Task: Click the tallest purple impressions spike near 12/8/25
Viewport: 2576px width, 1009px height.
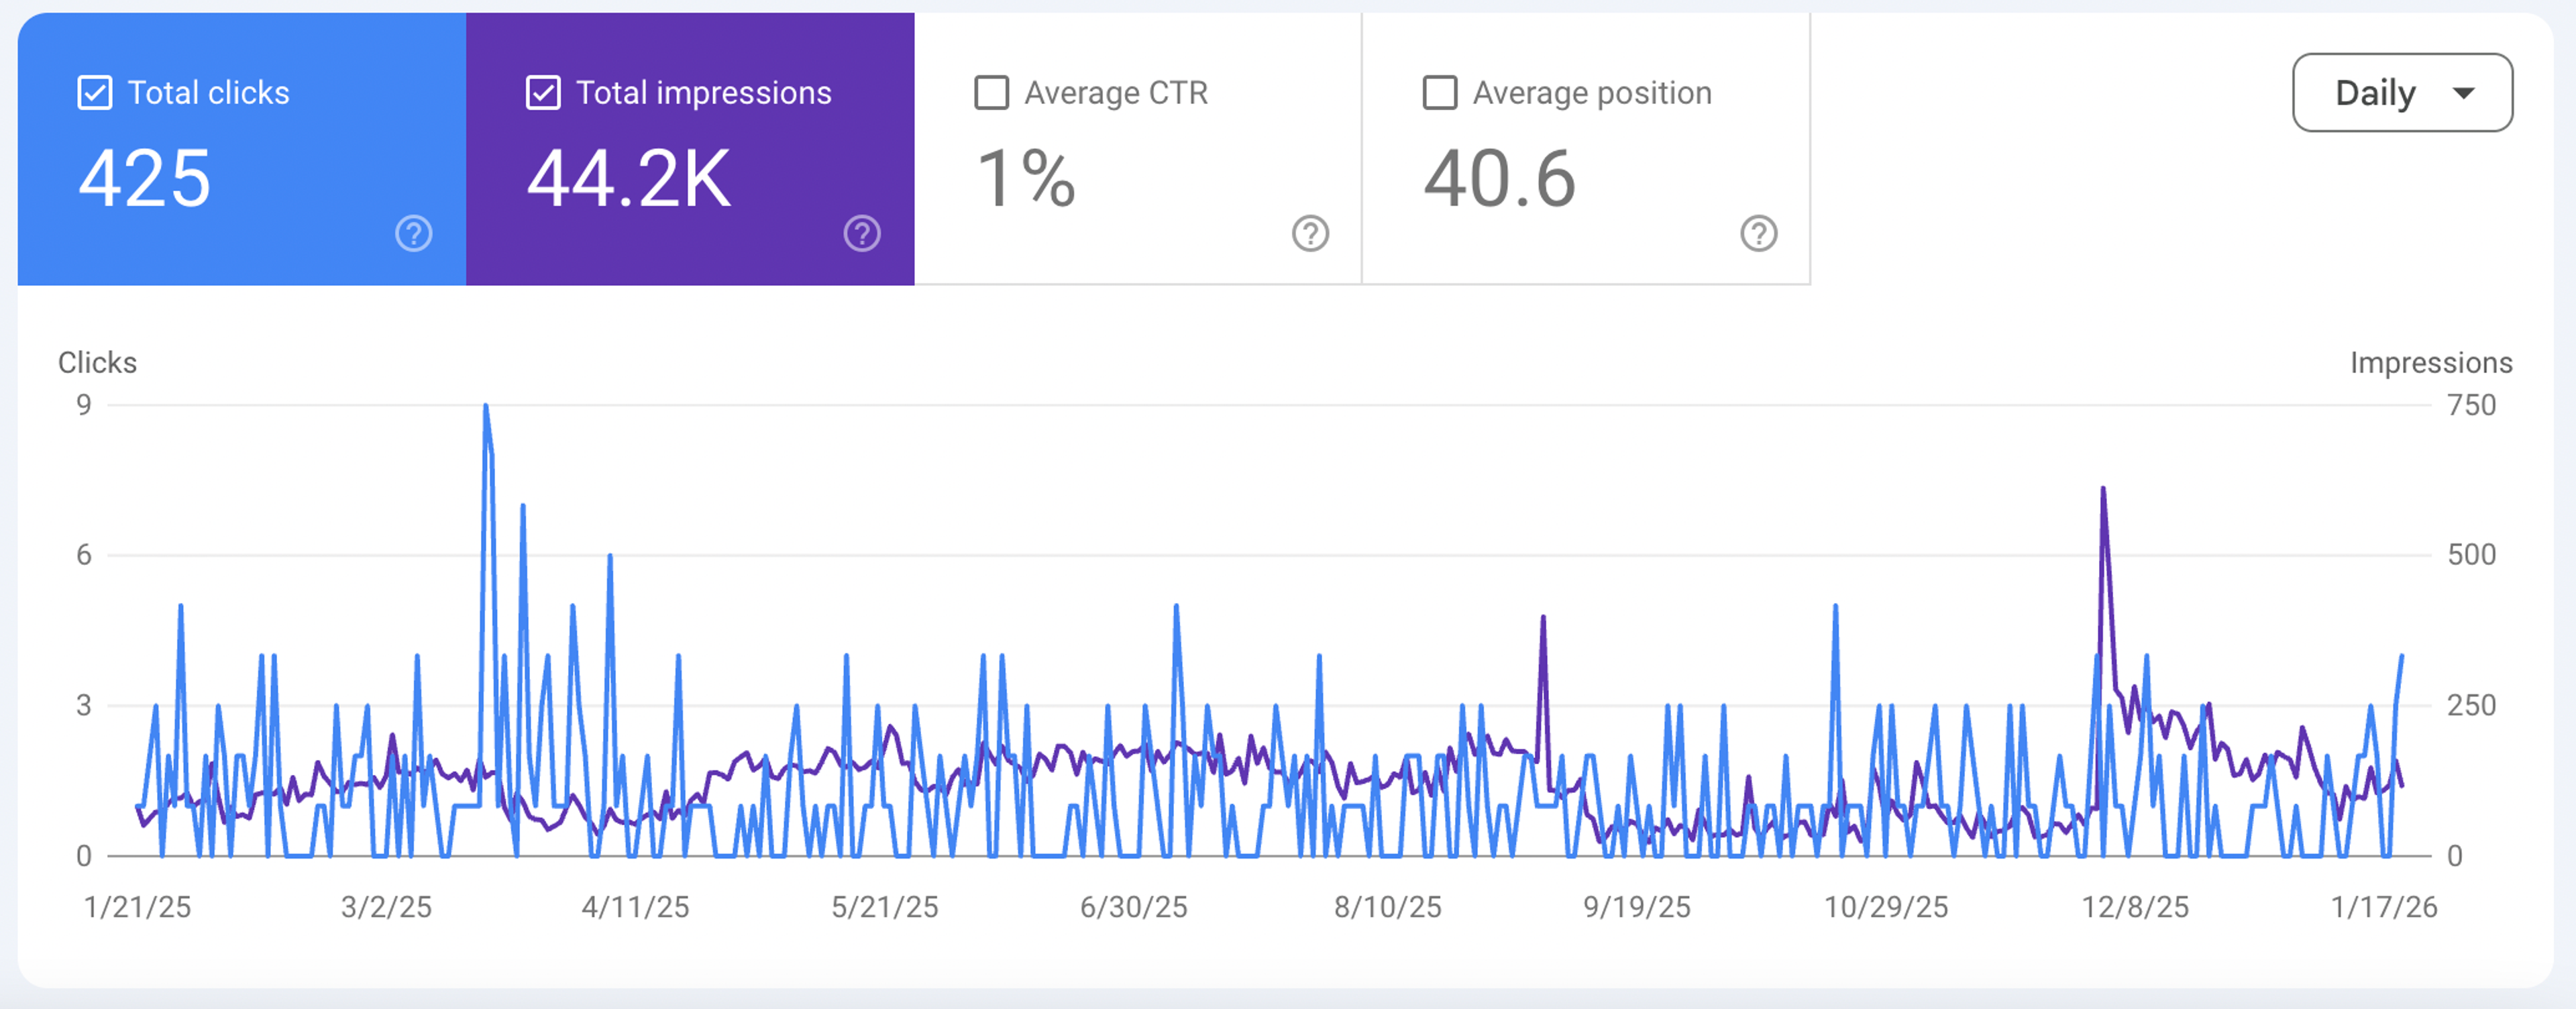Action: [x=2103, y=489]
